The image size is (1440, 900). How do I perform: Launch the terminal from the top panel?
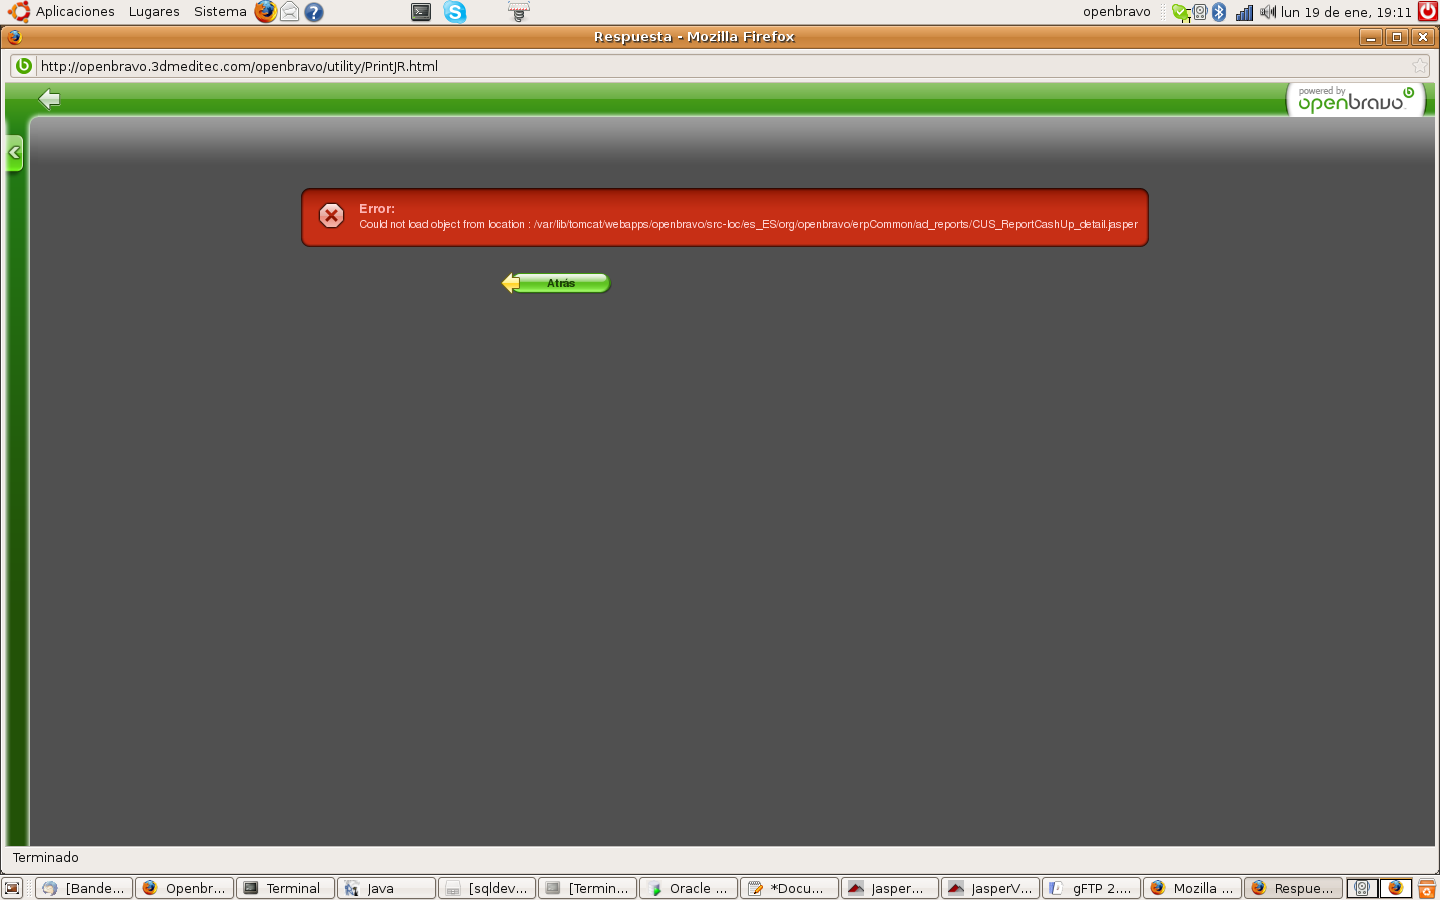click(421, 12)
